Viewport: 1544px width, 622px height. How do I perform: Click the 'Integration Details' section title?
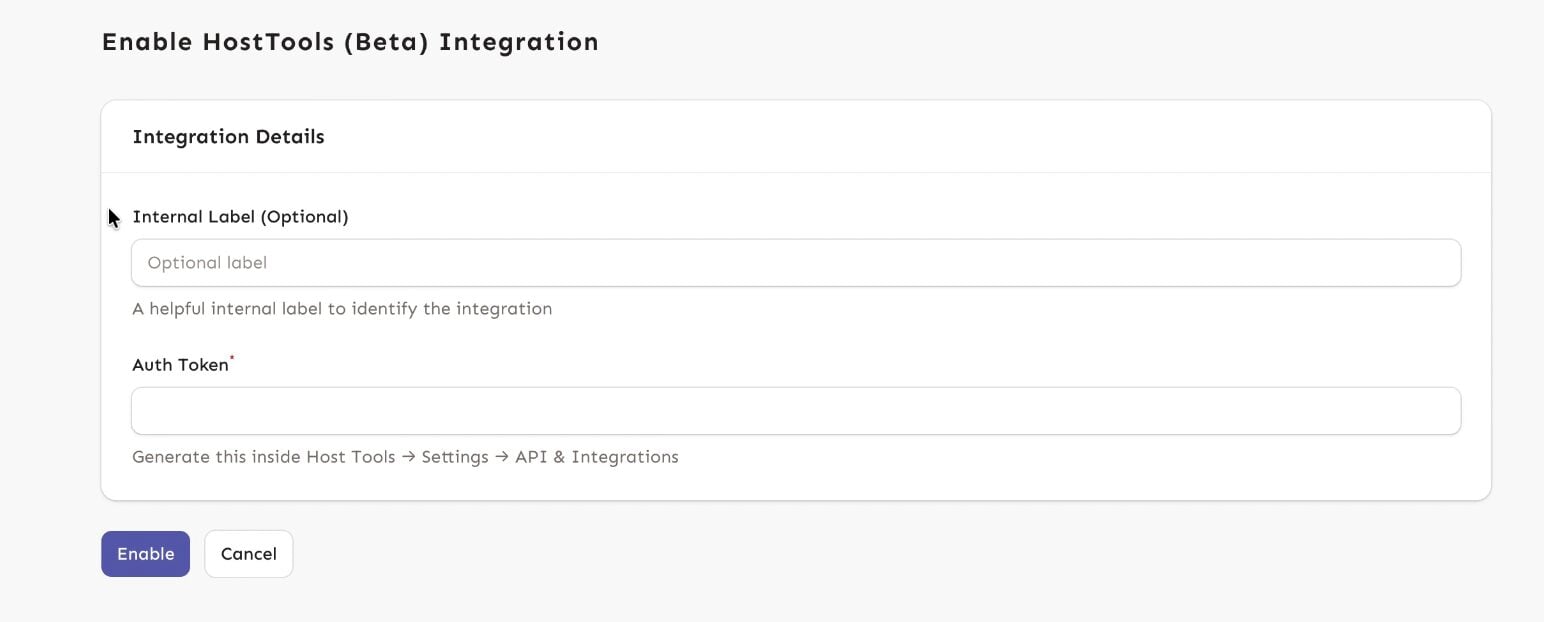point(228,136)
